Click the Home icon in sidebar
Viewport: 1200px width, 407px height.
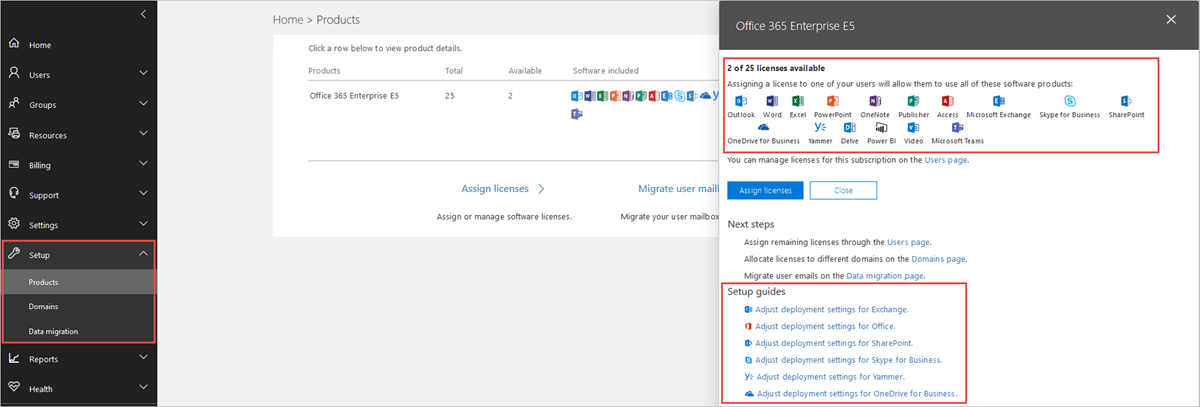click(x=14, y=45)
